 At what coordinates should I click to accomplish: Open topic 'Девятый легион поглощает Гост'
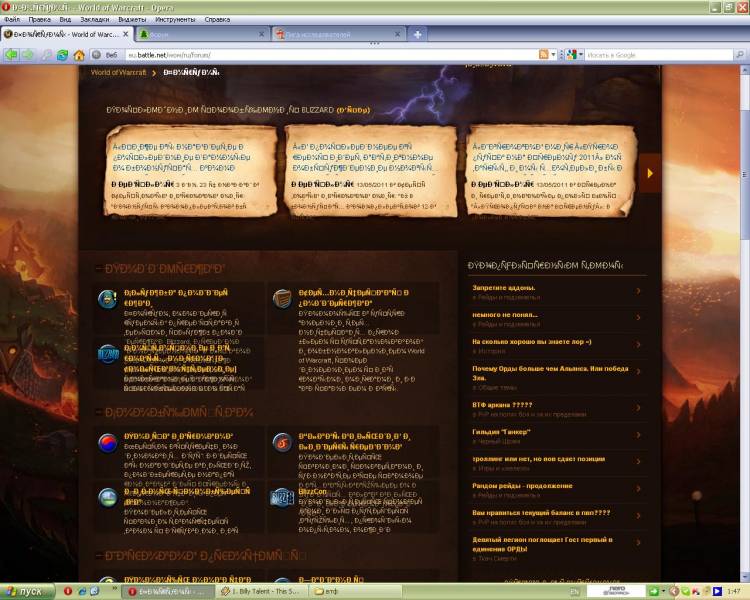pyautogui.click(x=542, y=544)
